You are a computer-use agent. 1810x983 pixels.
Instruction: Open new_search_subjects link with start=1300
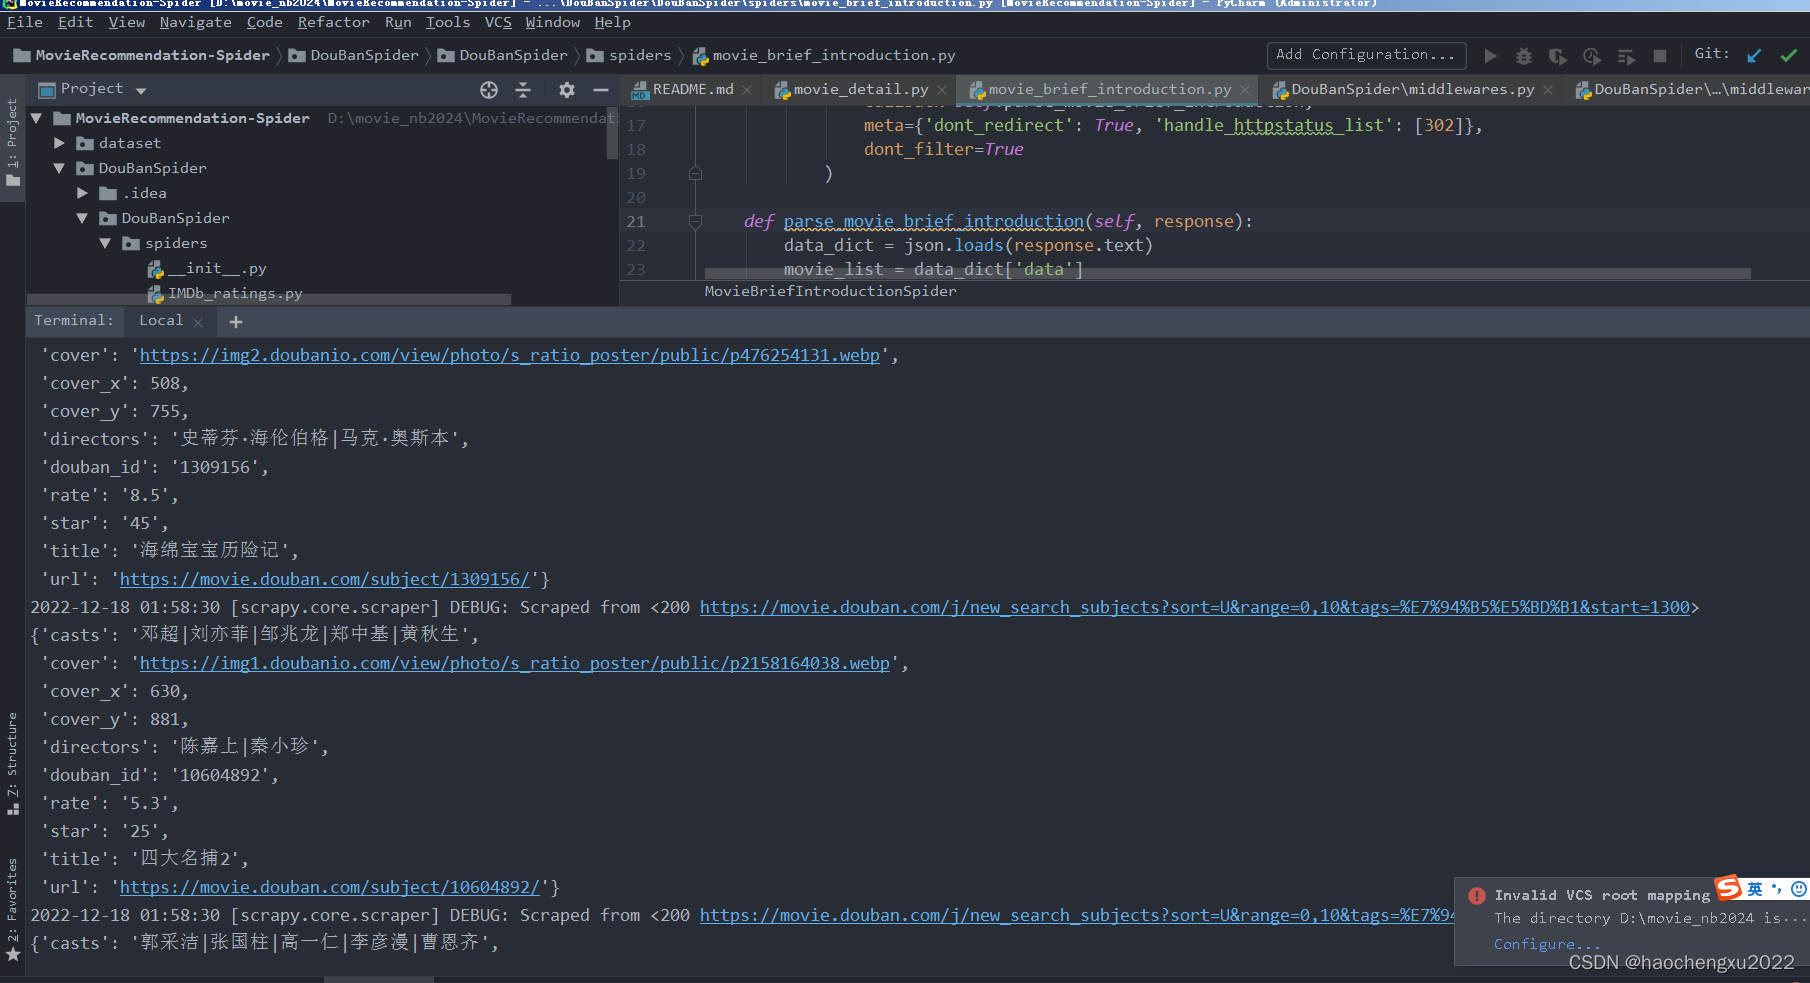(1195, 607)
